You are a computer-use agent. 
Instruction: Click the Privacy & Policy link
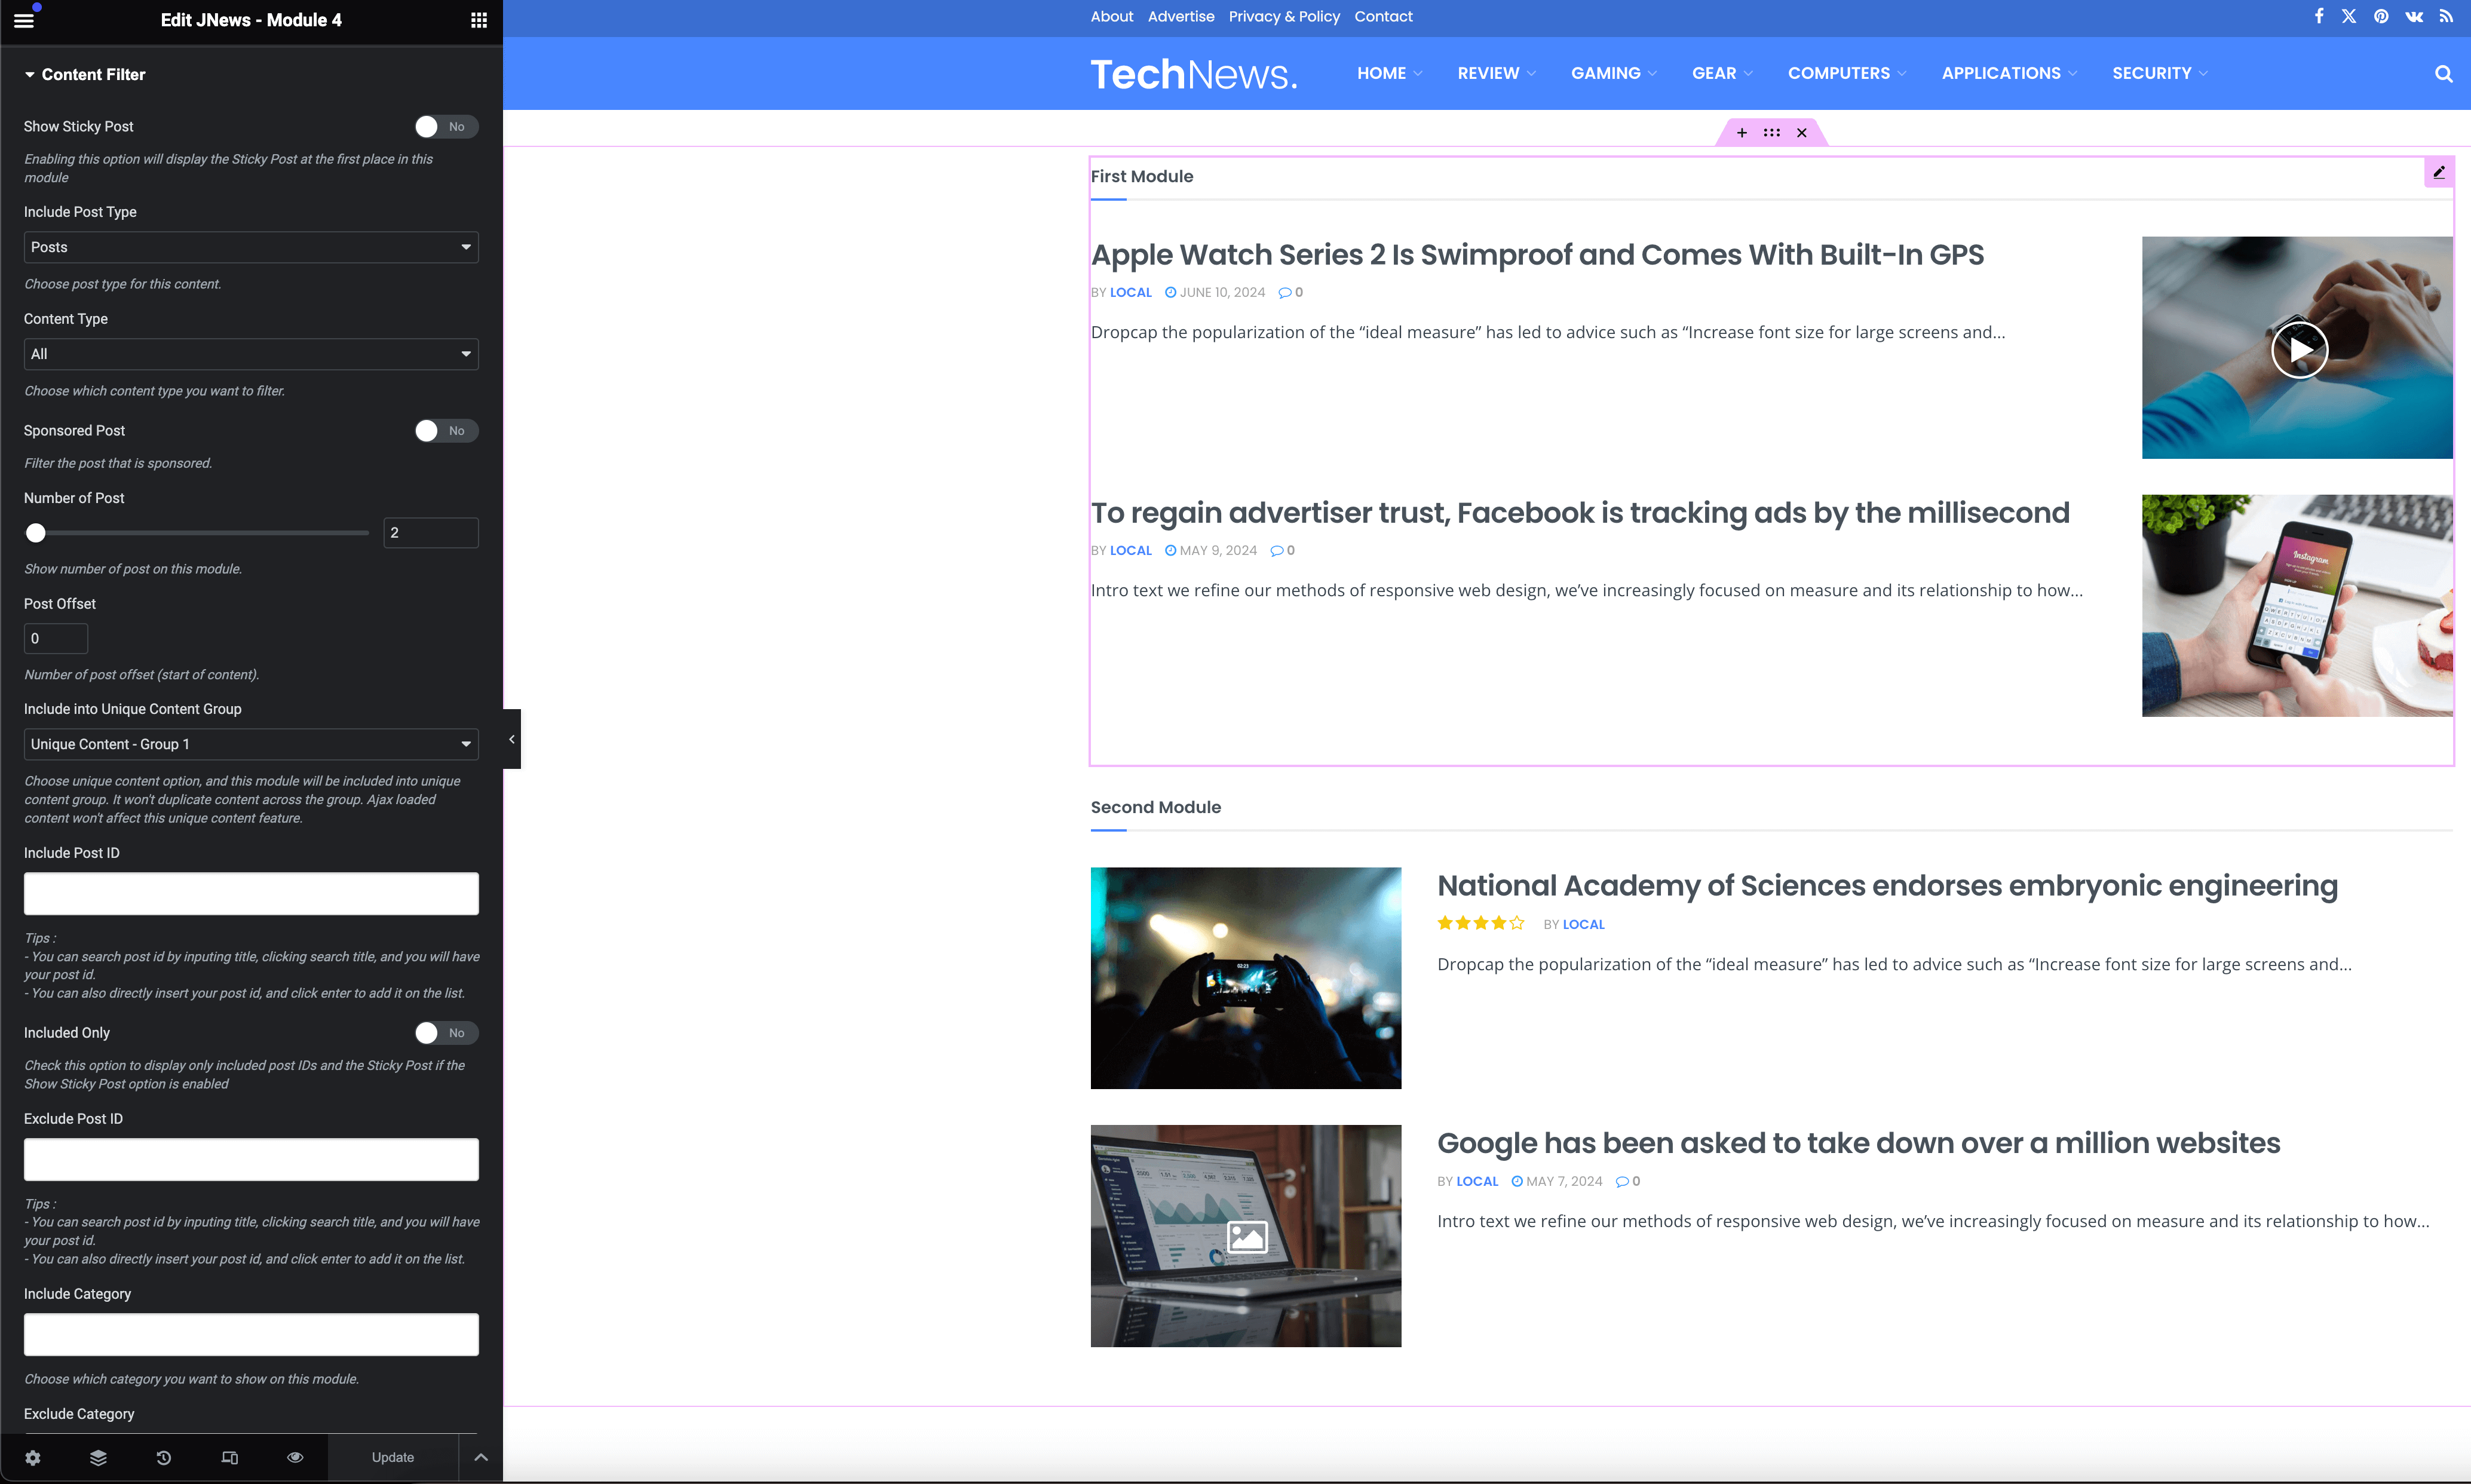(x=1284, y=16)
